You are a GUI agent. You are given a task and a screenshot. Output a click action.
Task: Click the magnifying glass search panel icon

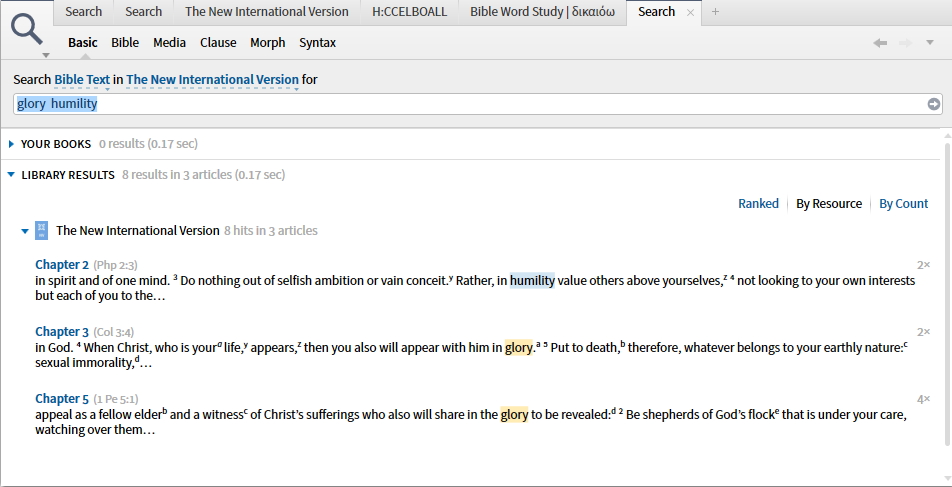27,28
